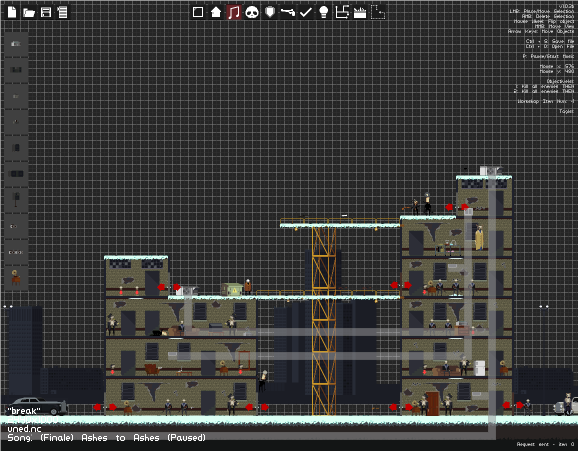Select the checkmark objectives tool
The height and width of the screenshot is (451, 578).
[x=306, y=13]
